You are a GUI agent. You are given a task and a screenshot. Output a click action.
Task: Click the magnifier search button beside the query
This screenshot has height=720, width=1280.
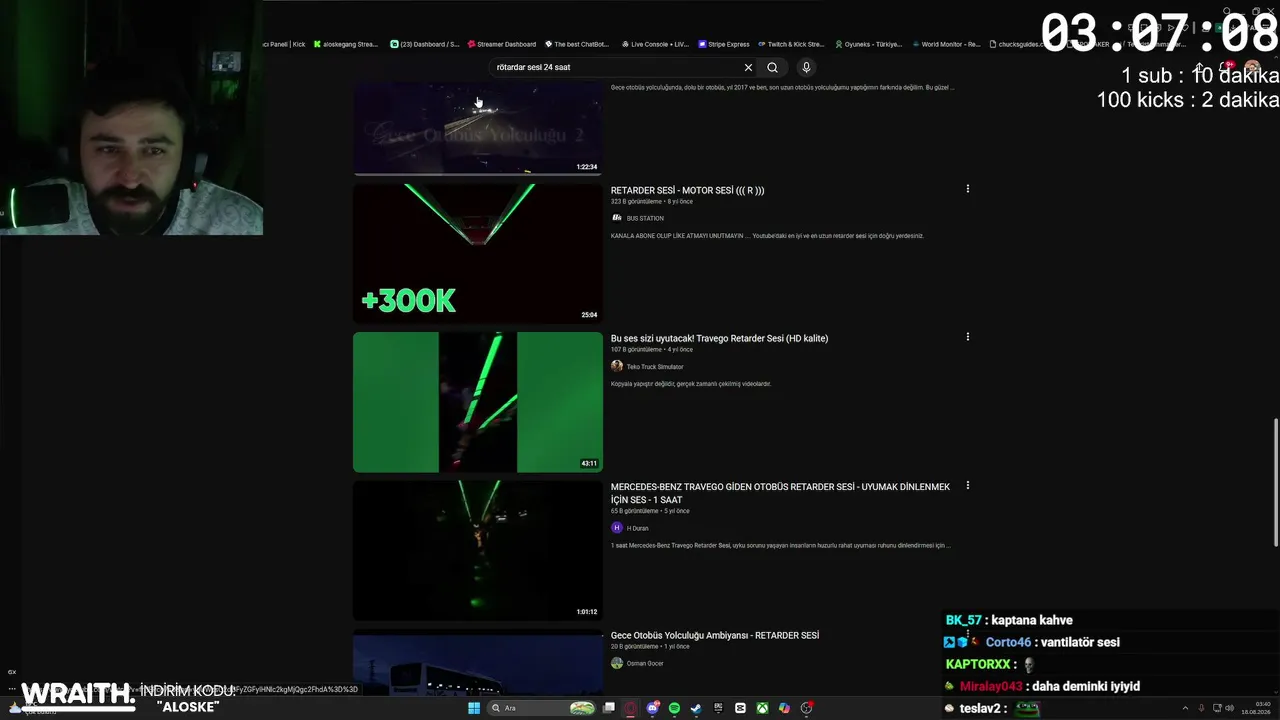click(772, 67)
